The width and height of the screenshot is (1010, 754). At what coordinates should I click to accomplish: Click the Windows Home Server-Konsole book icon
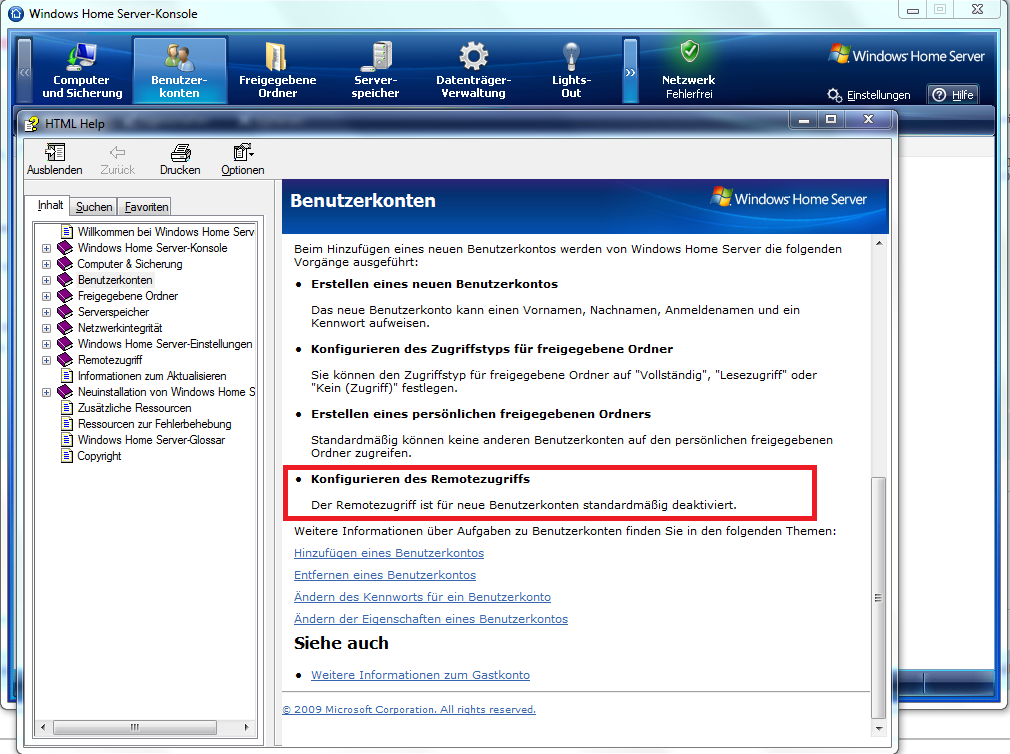(65, 248)
